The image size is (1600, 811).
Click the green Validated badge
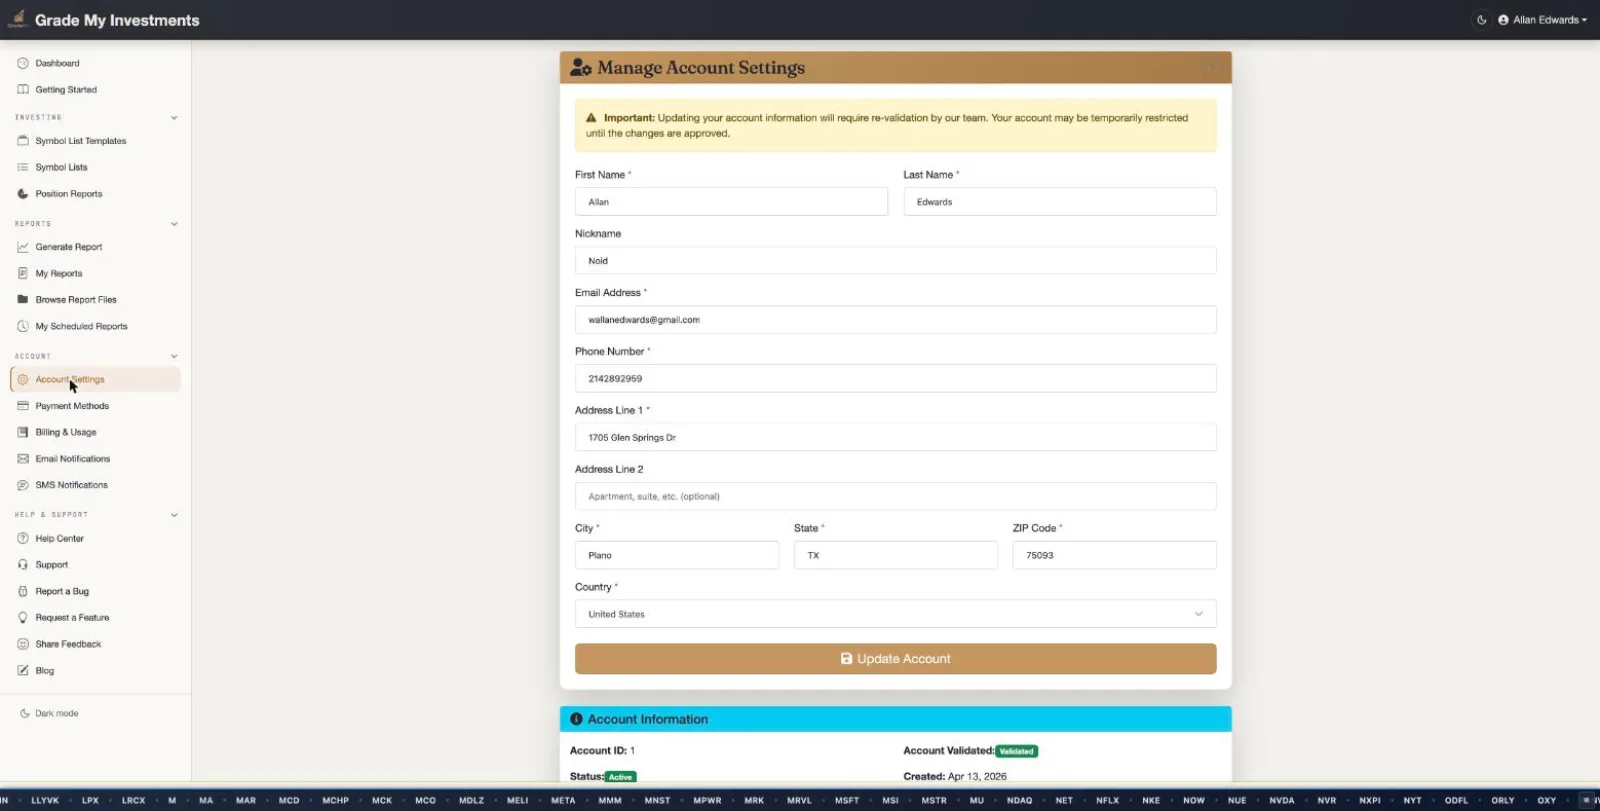1017,752
